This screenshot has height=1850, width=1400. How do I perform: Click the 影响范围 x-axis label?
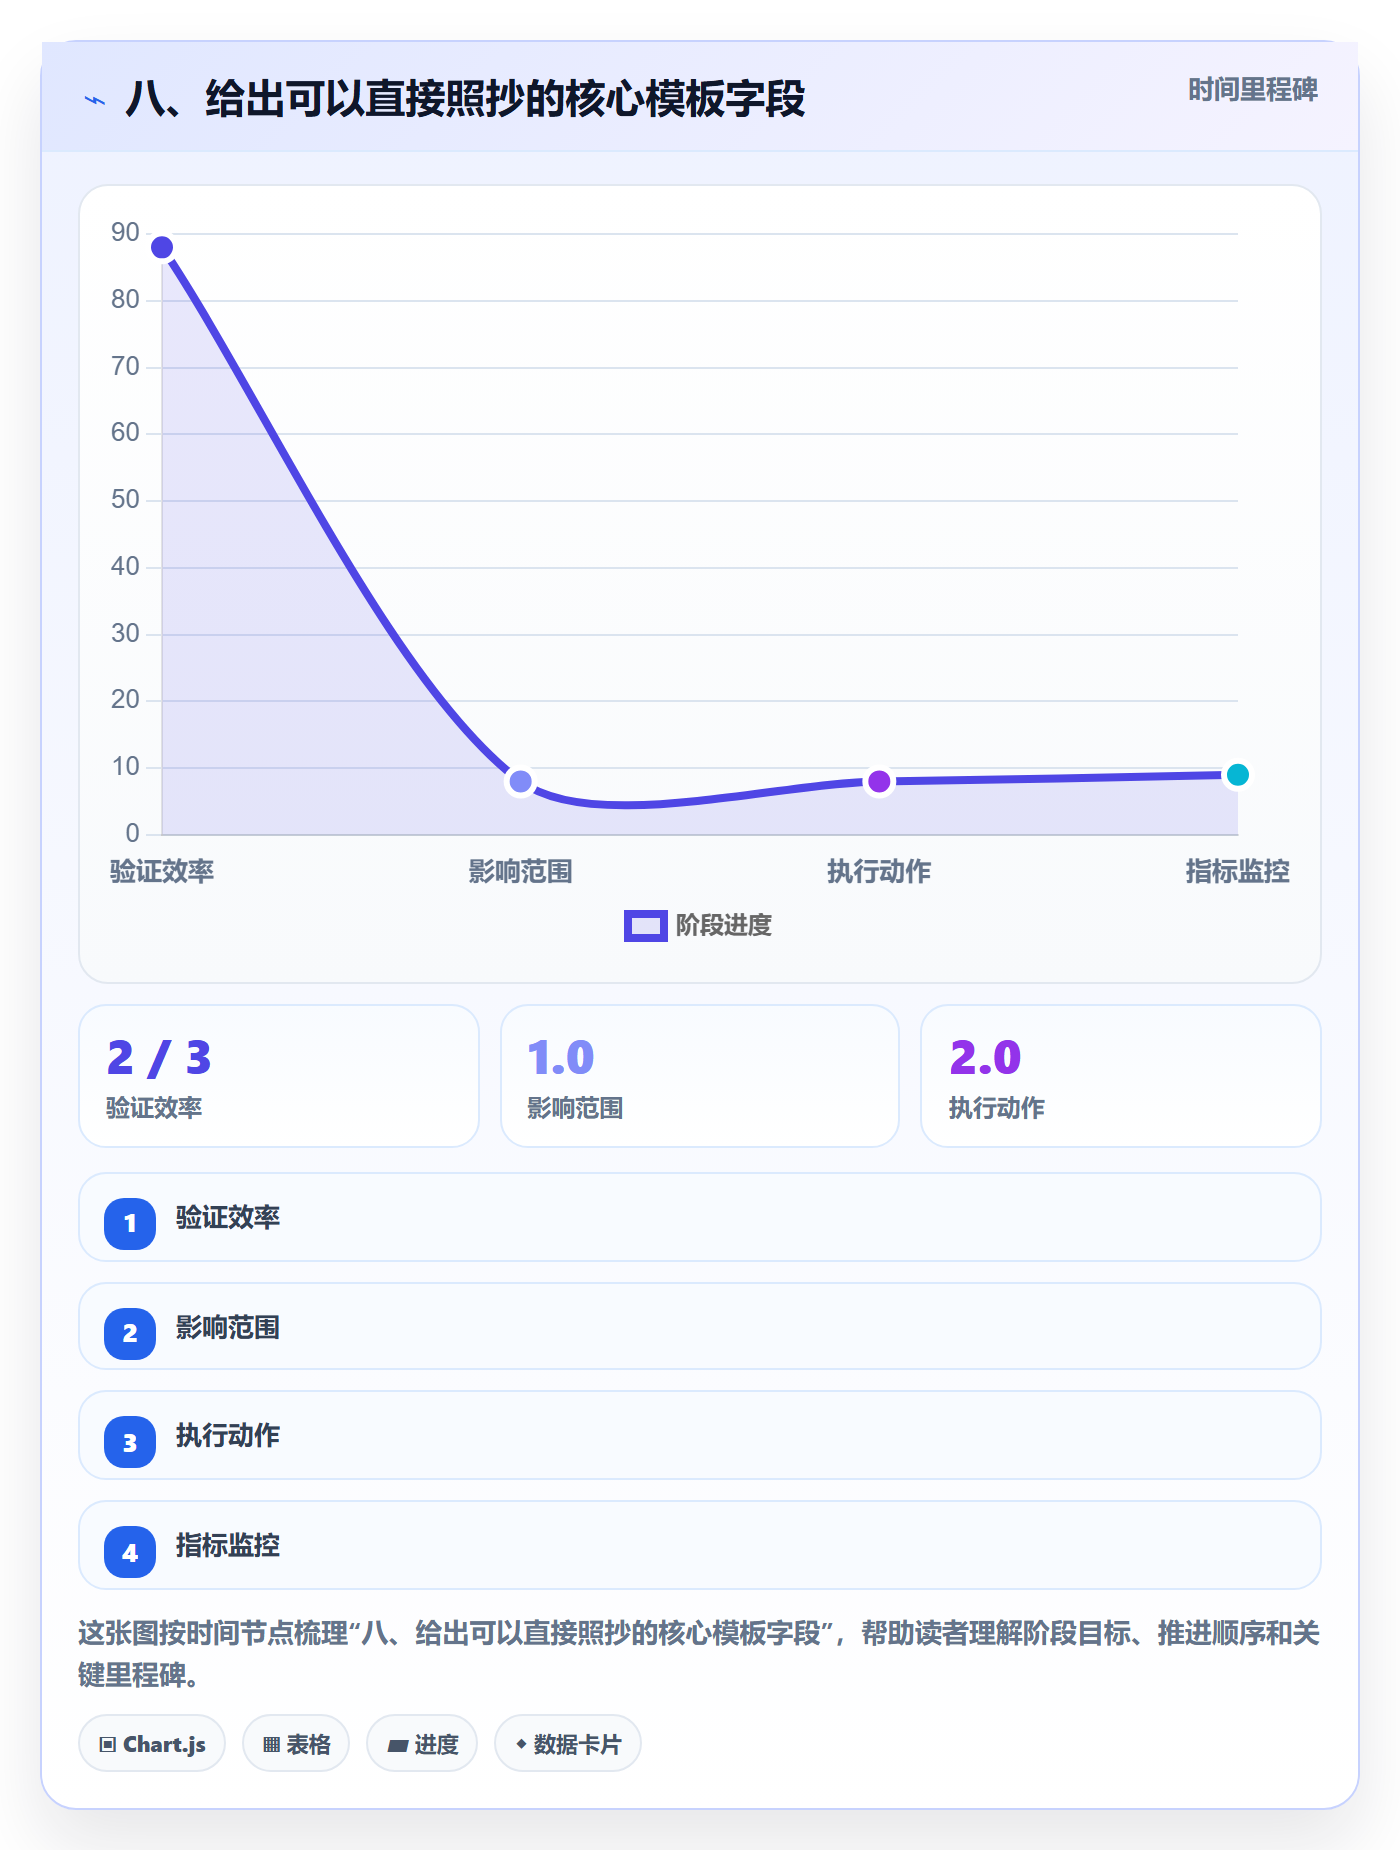(x=520, y=872)
